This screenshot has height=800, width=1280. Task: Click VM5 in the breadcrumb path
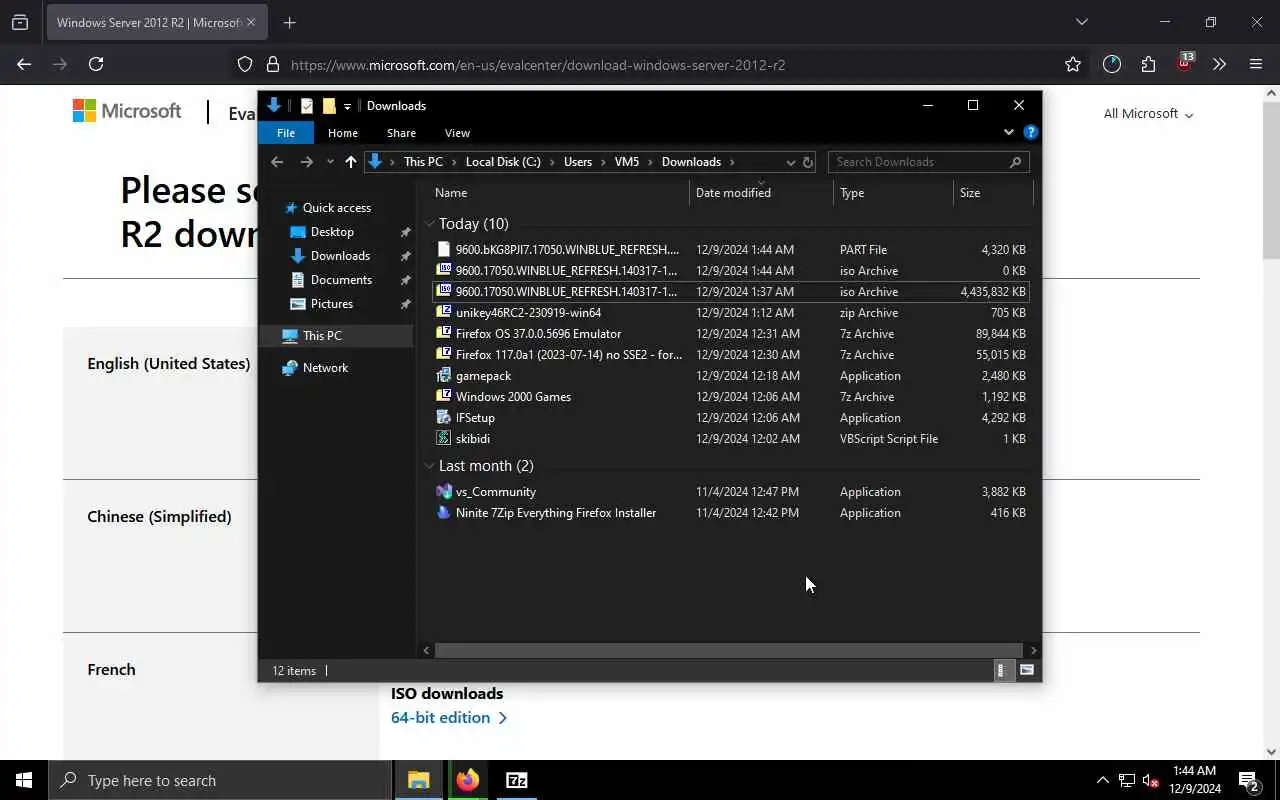click(x=627, y=162)
